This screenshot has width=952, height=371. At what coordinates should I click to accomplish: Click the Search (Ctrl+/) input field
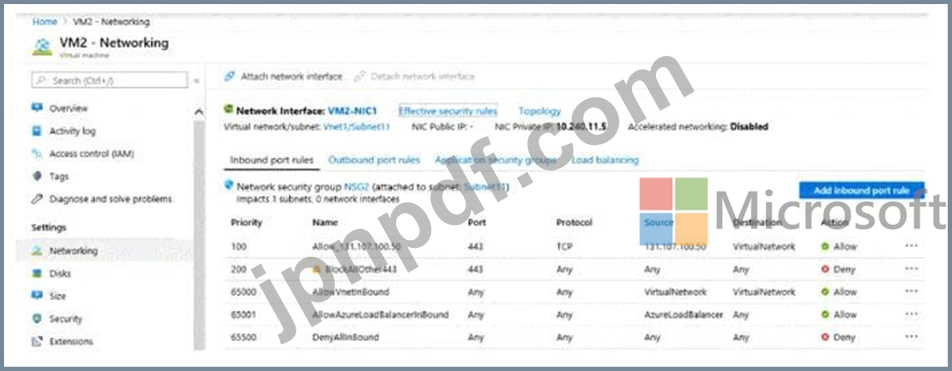coord(109,80)
